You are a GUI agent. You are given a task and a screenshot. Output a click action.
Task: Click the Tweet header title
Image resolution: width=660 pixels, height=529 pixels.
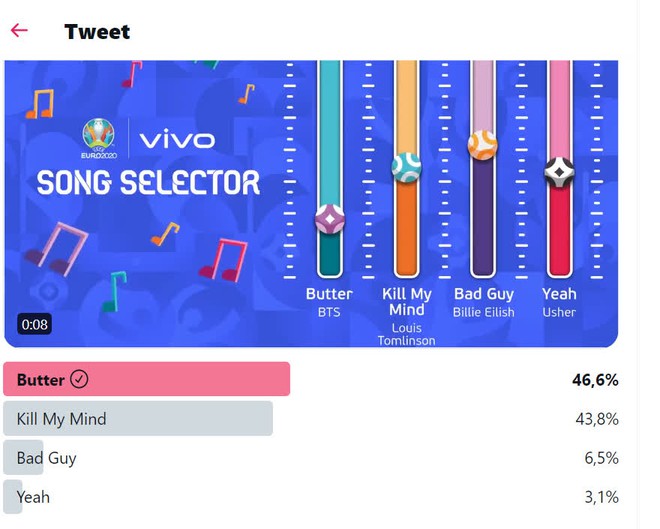97,31
